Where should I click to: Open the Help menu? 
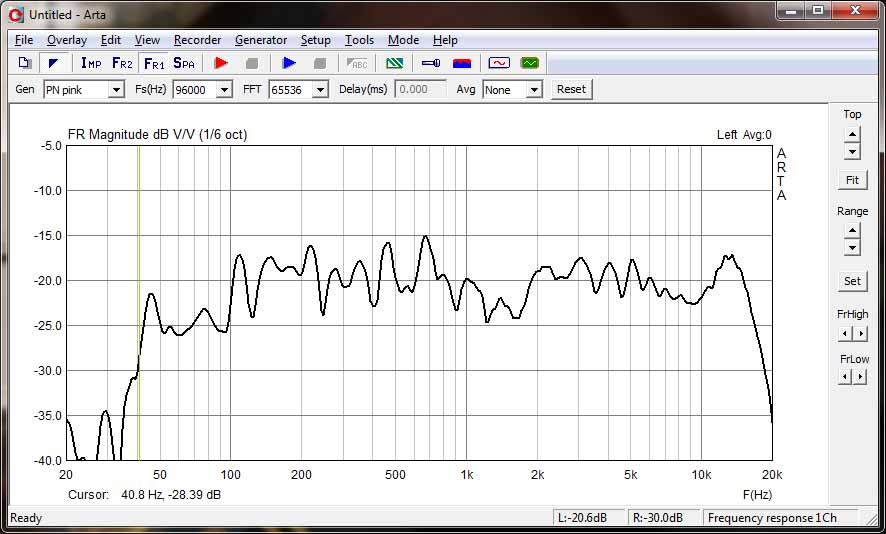(445, 40)
